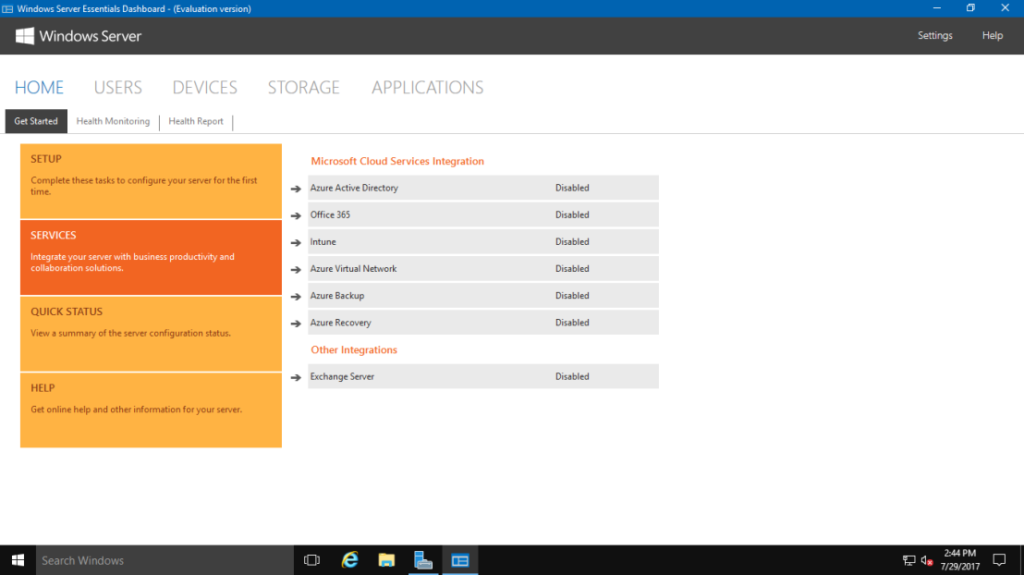This screenshot has height=575, width=1024.
Task: Click Disabled status for Exchange Server
Action: pyautogui.click(x=572, y=376)
